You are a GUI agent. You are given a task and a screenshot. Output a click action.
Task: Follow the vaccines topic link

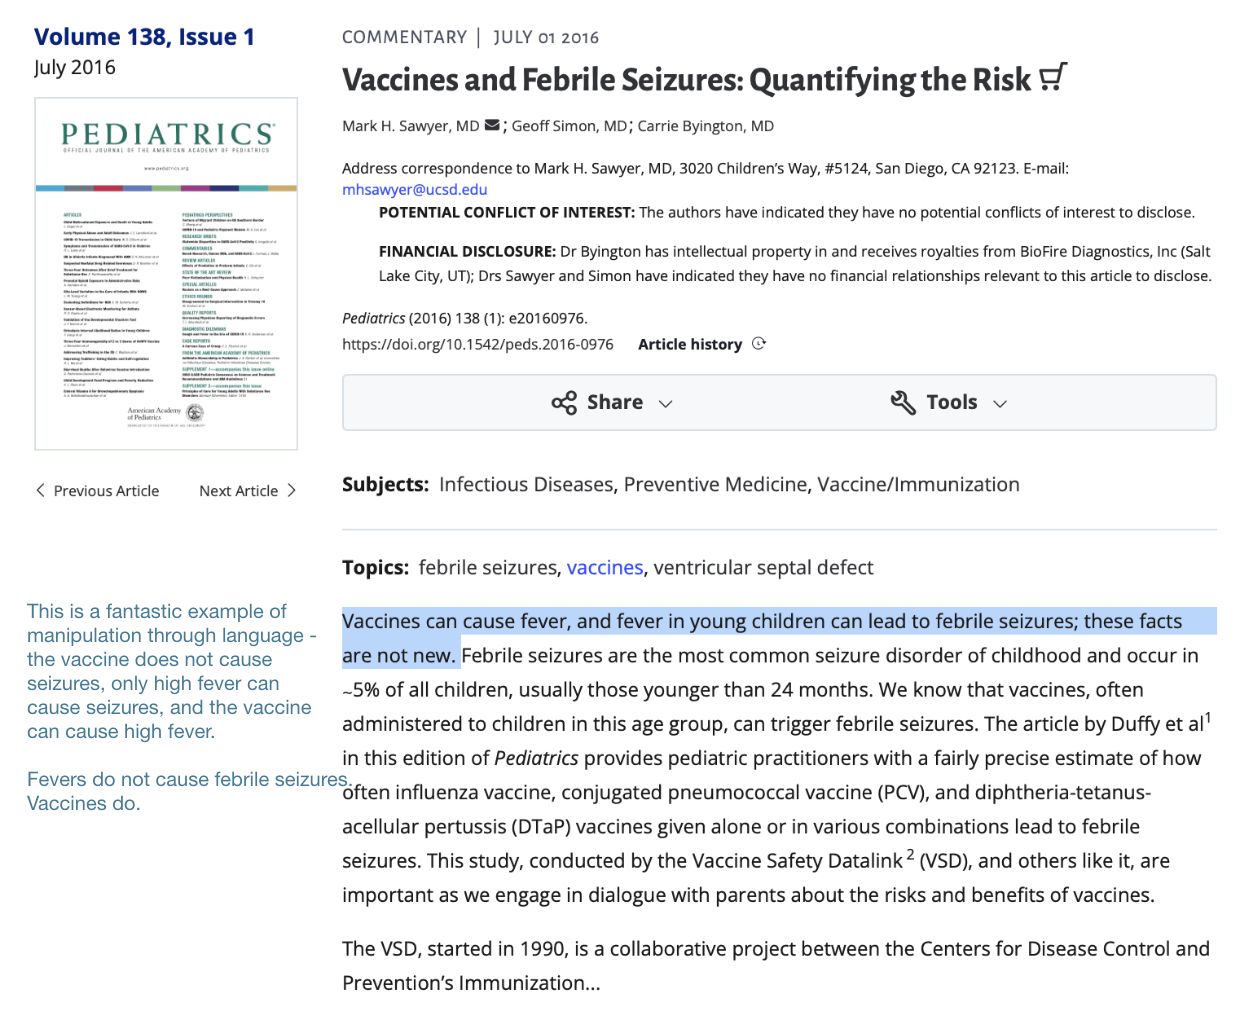click(x=605, y=568)
